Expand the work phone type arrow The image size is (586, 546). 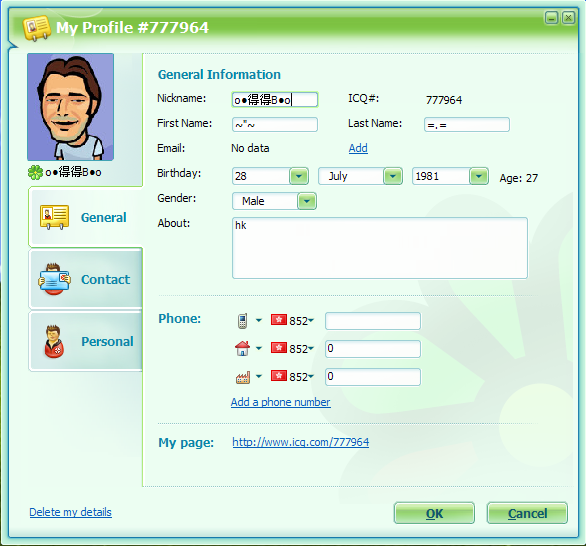pyautogui.click(x=259, y=376)
